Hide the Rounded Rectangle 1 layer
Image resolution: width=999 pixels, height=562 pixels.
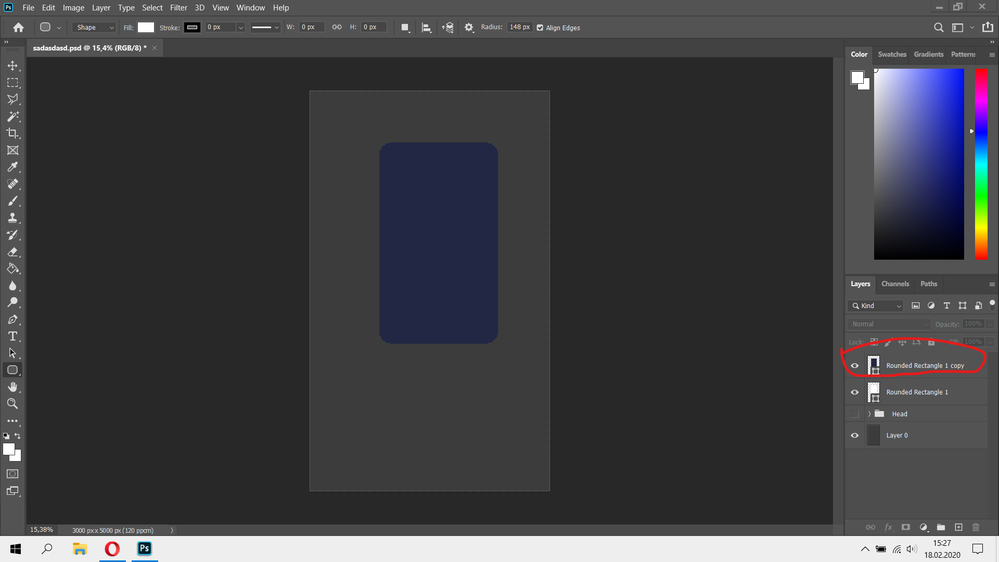[855, 393]
